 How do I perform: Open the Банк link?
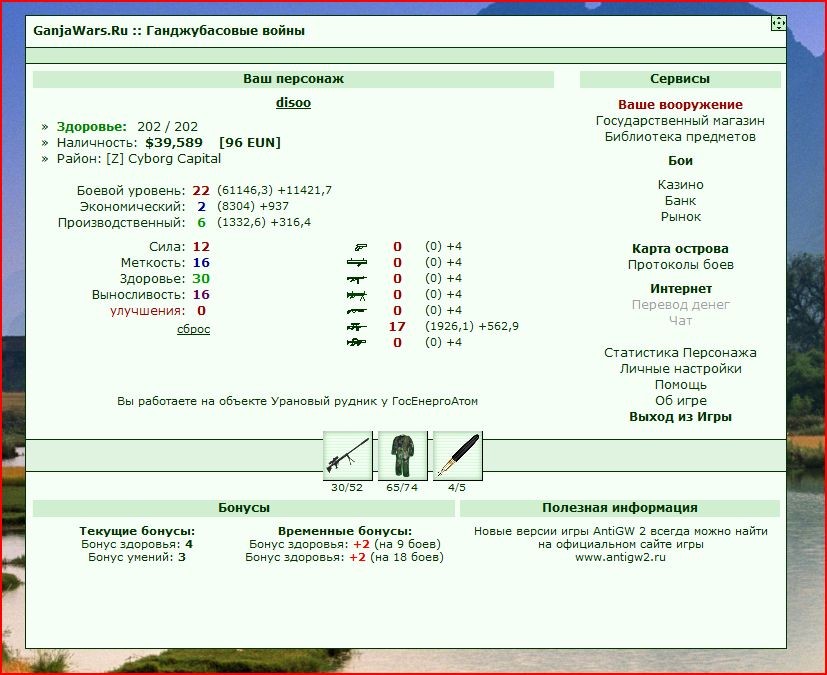(680, 201)
